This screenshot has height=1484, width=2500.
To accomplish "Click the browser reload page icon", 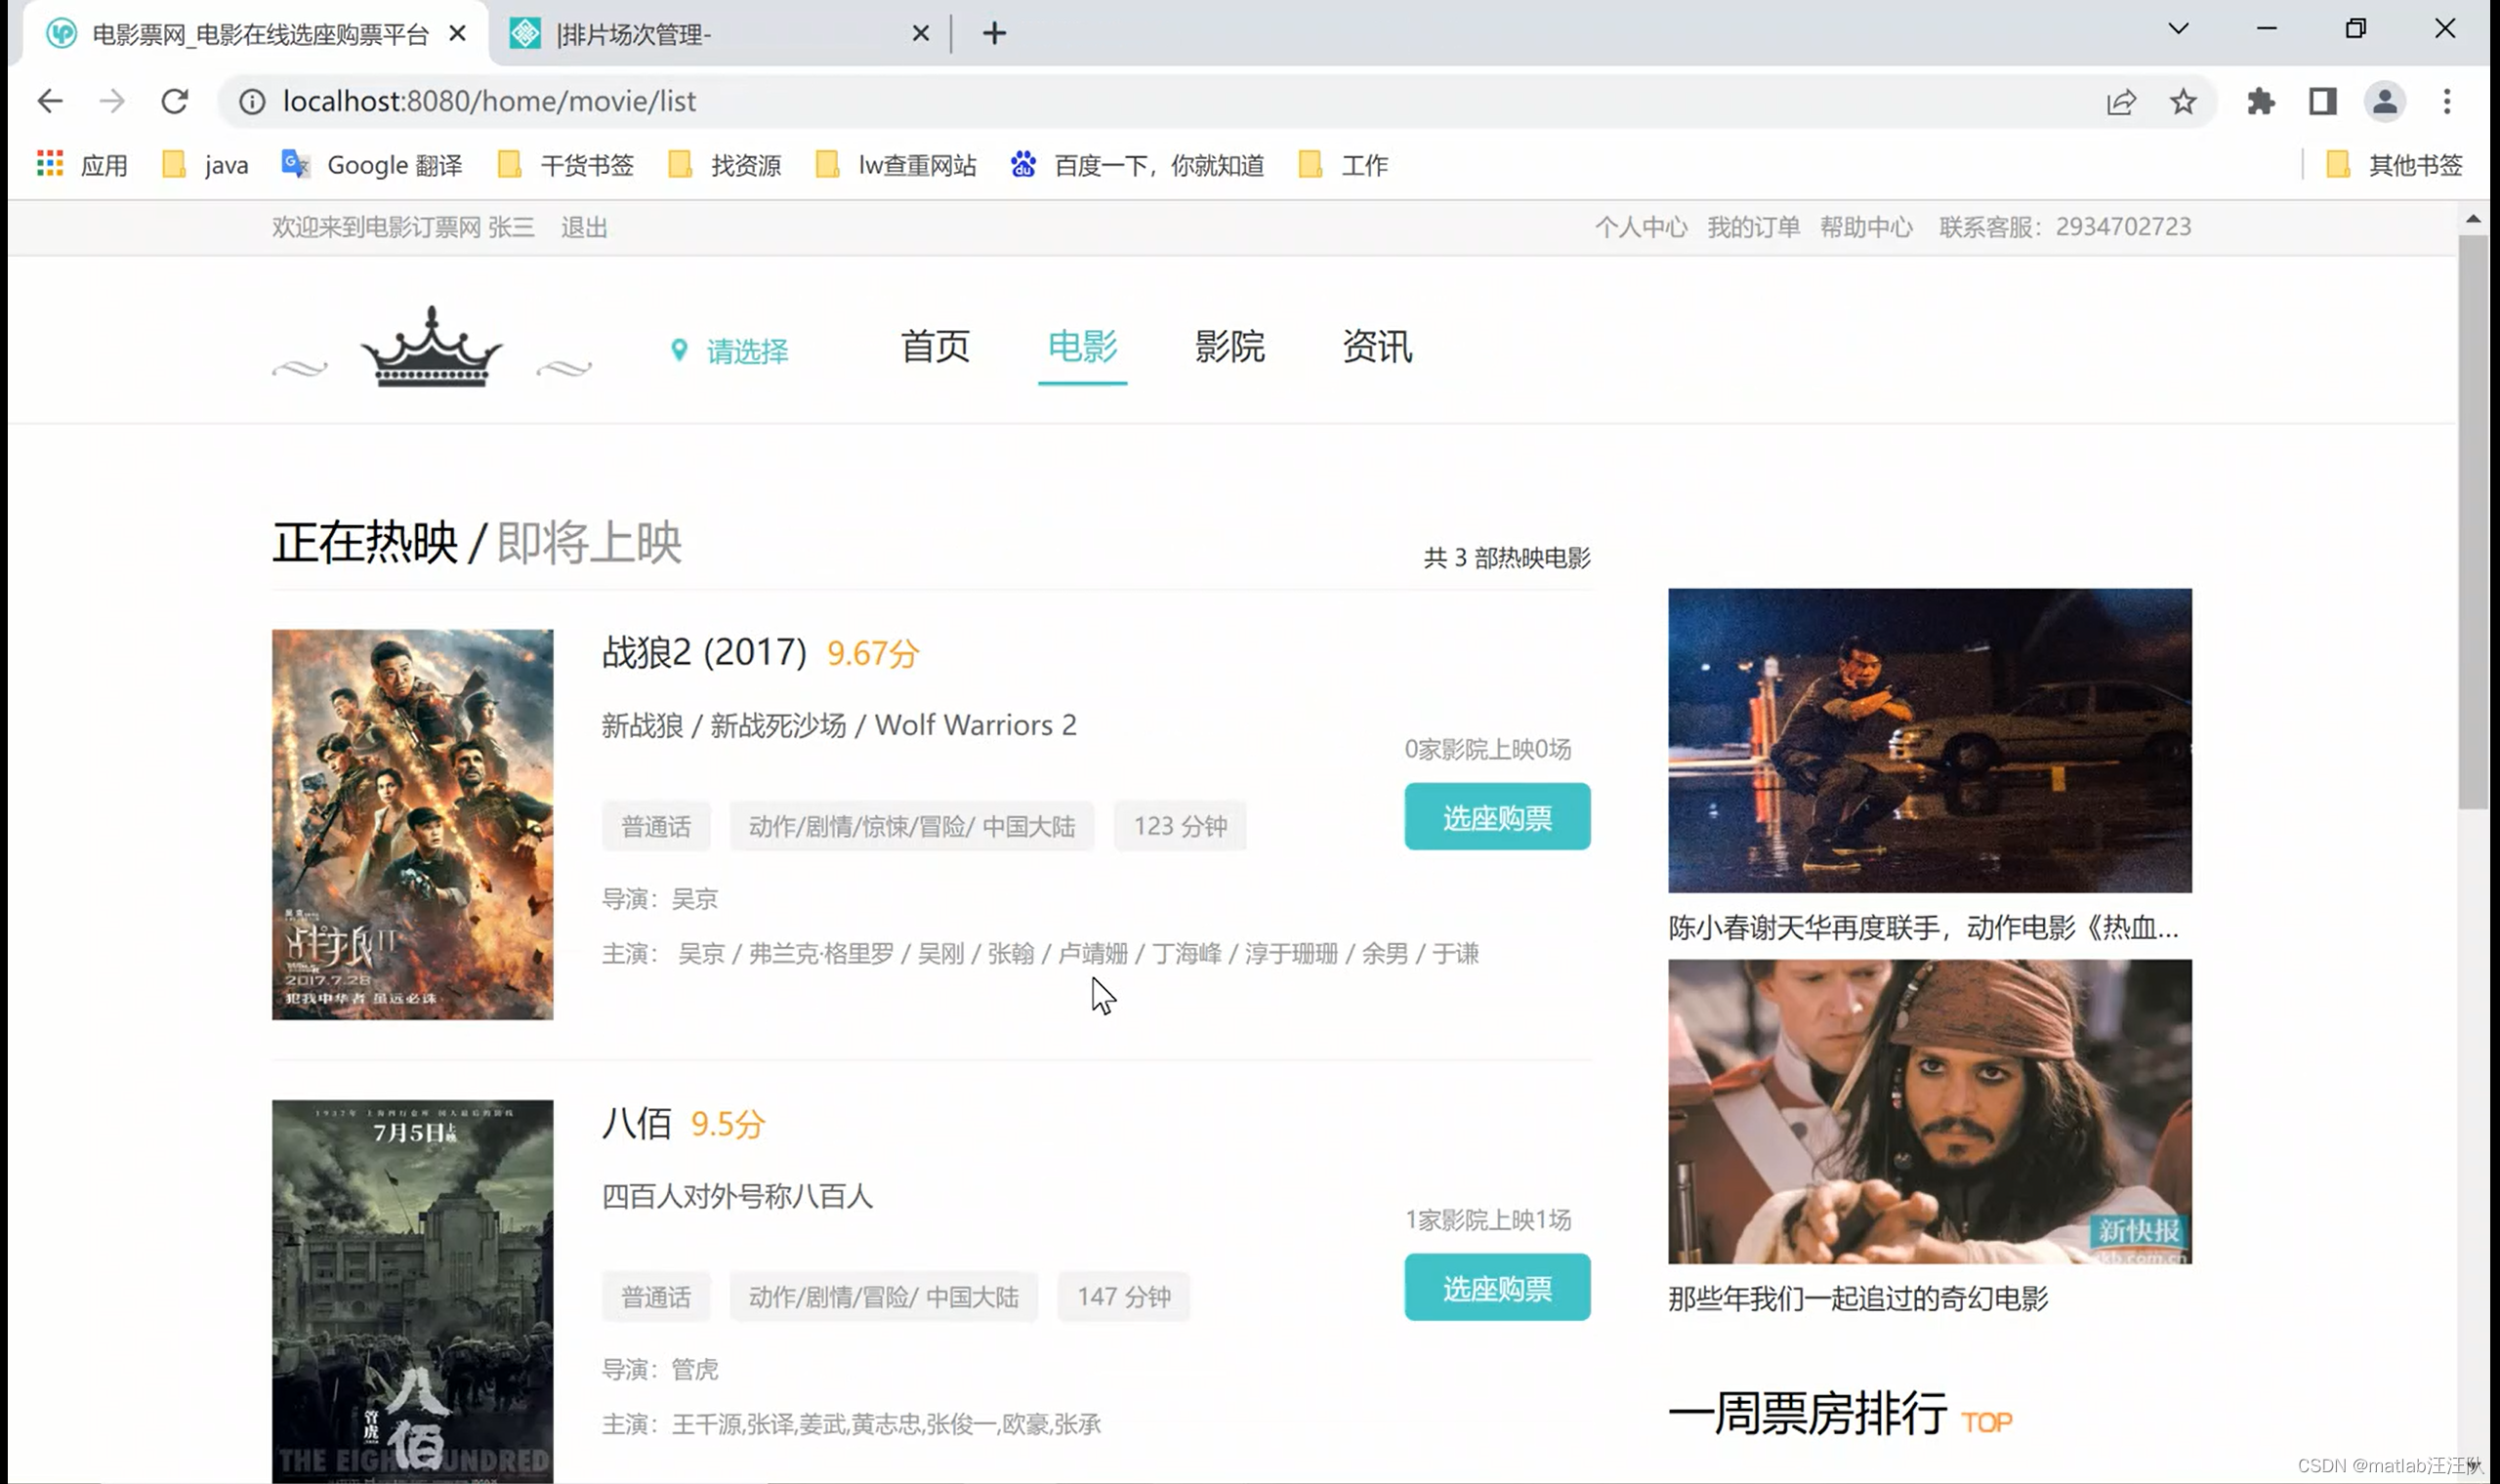I will pyautogui.click(x=175, y=101).
